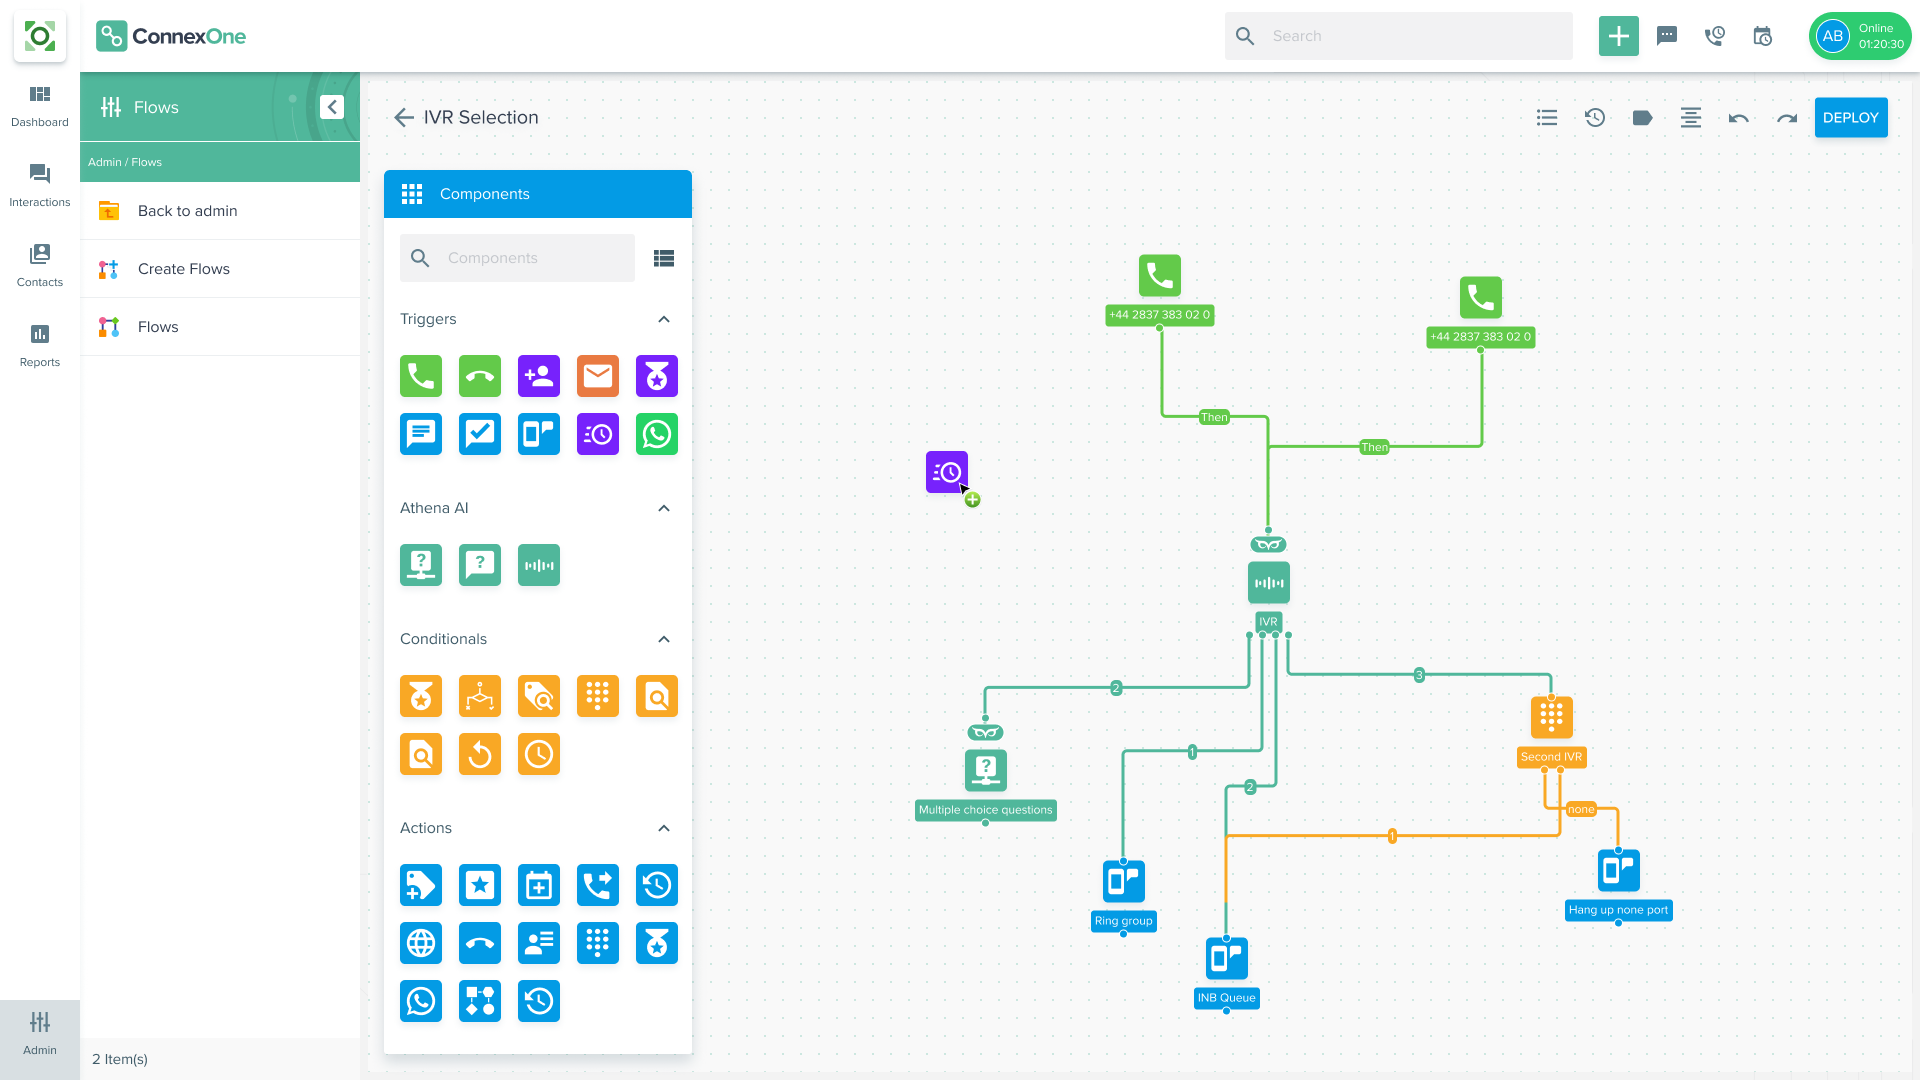This screenshot has height=1080, width=1920.
Task: Click the right +44 2837 383 02 0 trigger
Action: click(1481, 298)
